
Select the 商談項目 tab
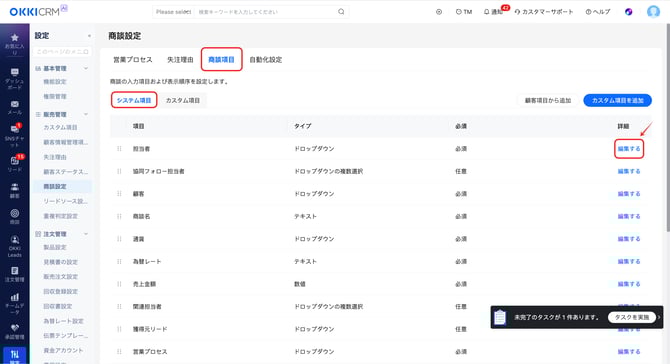click(x=221, y=59)
